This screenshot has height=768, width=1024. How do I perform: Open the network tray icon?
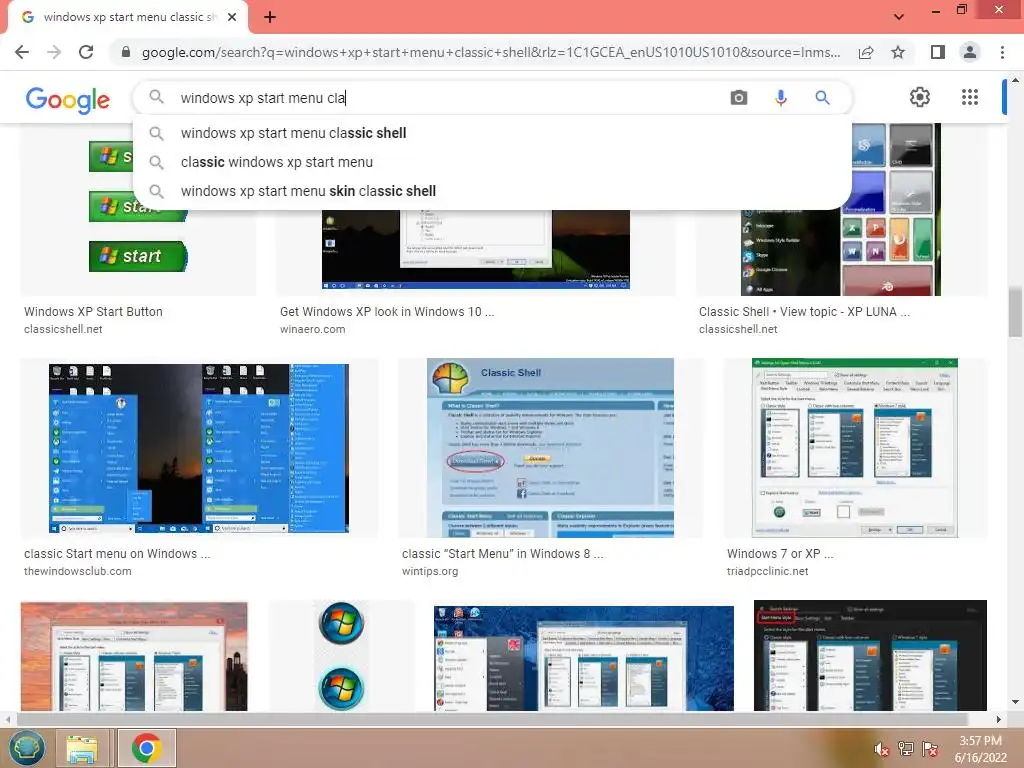point(906,749)
